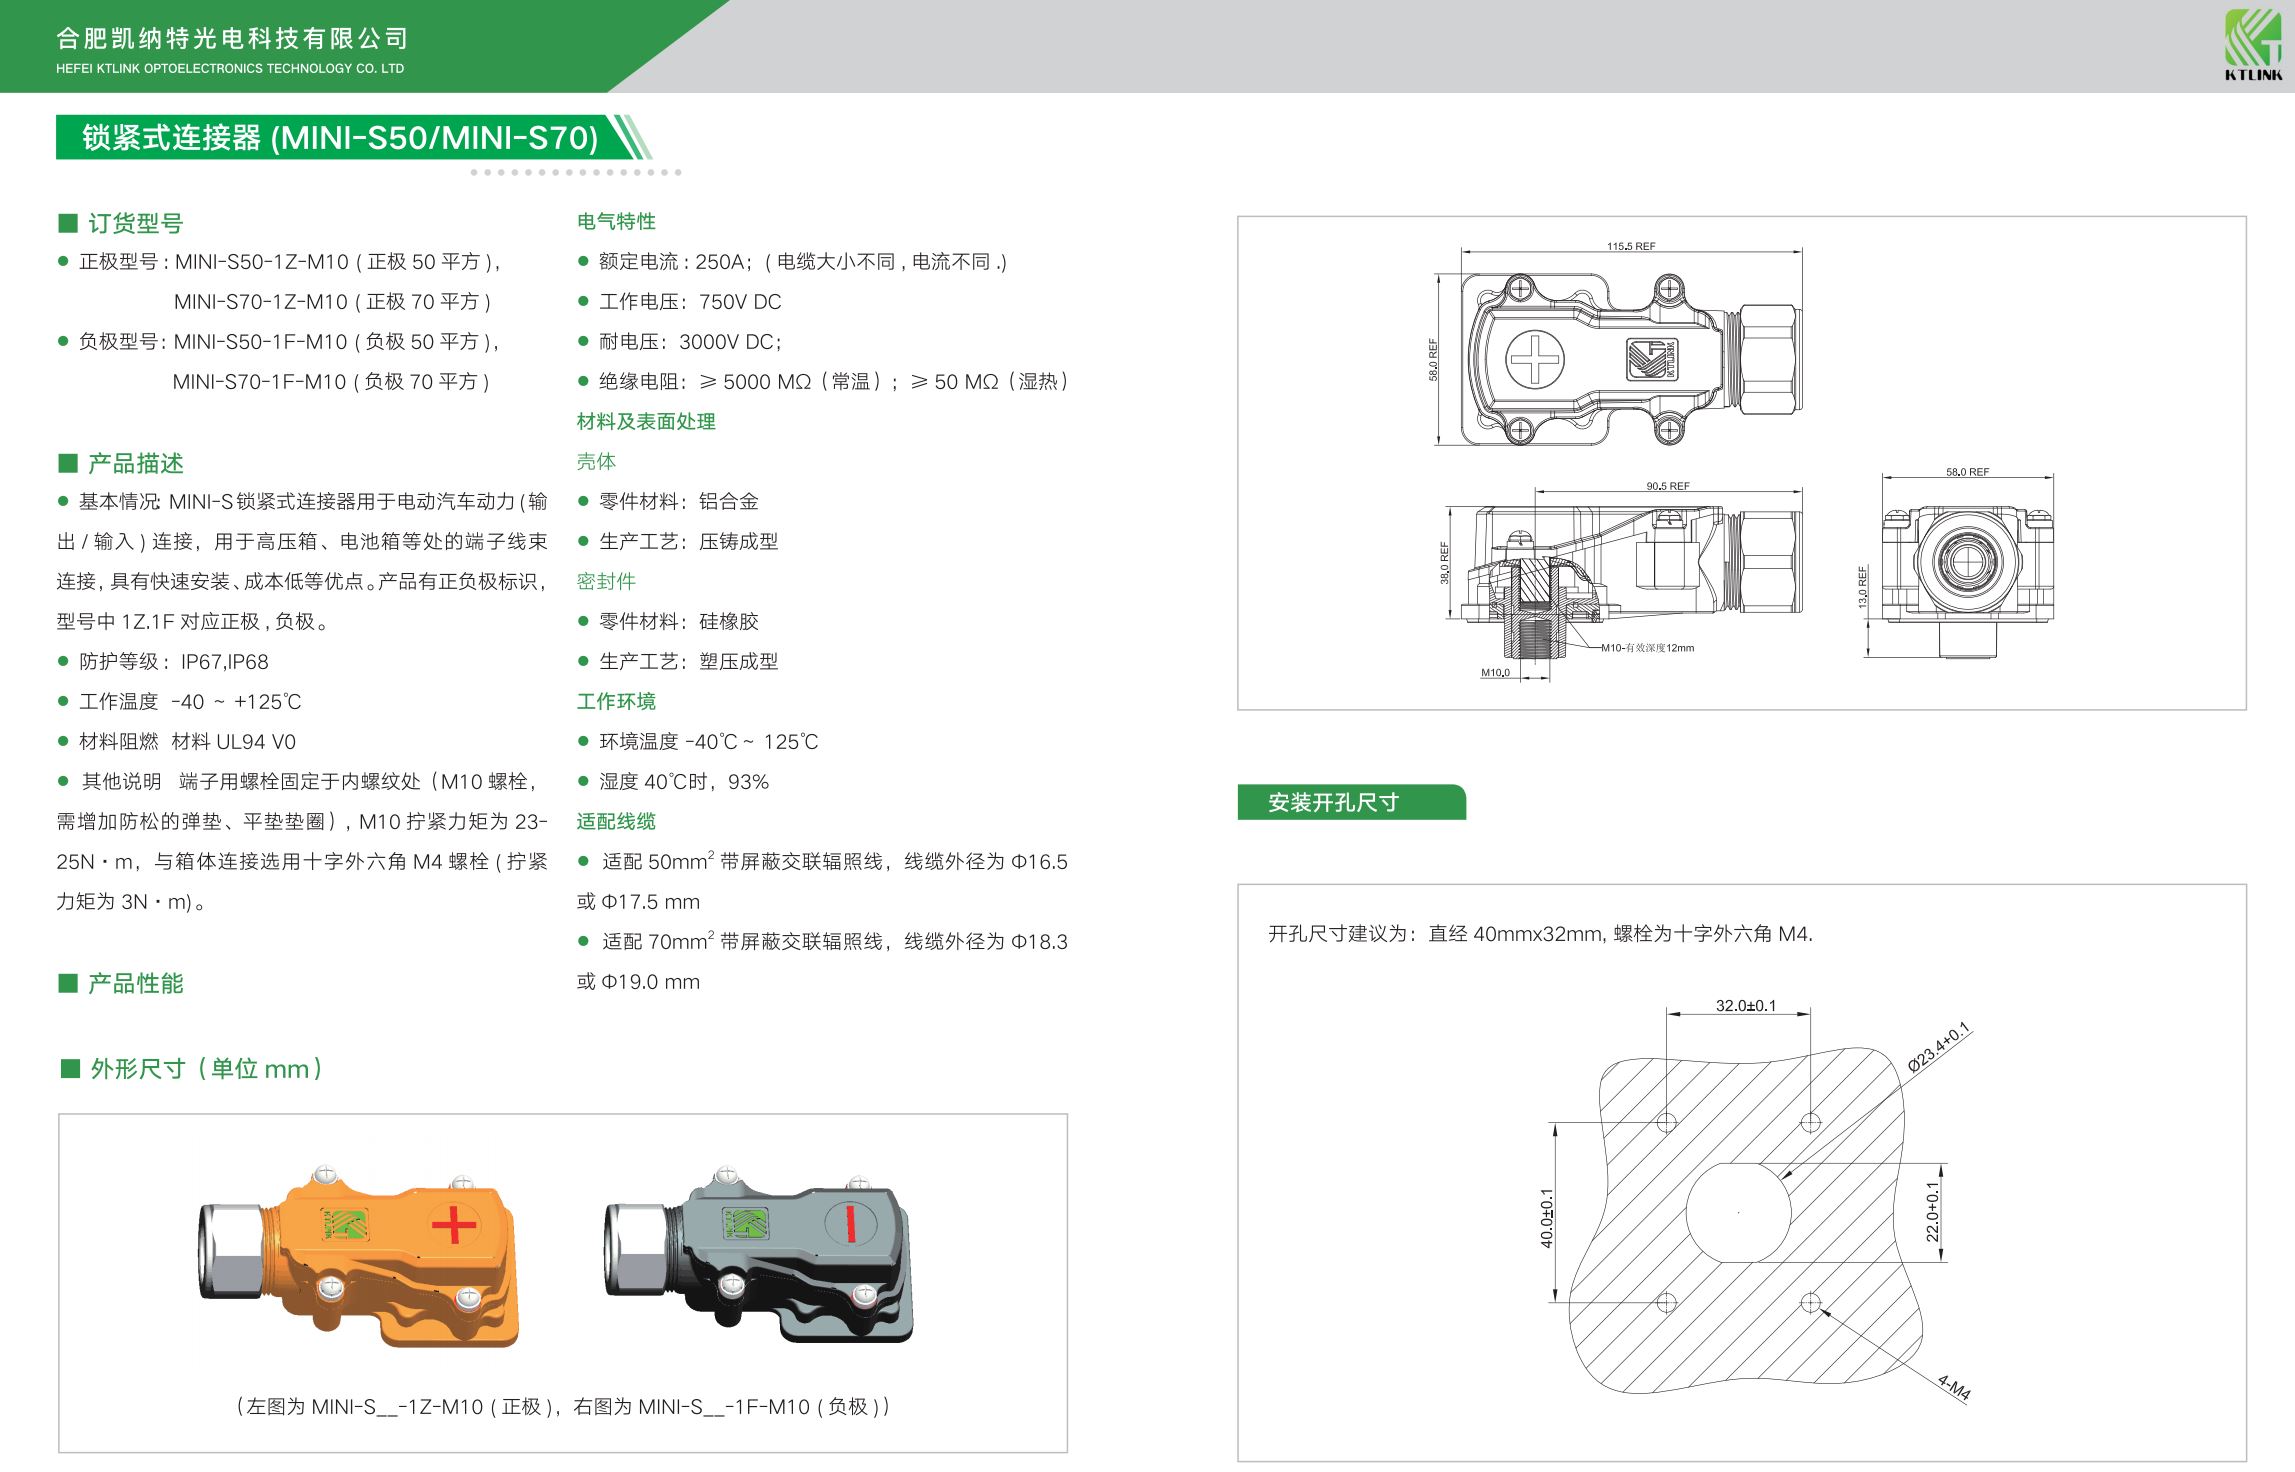Select the orange positive connector render

pos(359,1254)
